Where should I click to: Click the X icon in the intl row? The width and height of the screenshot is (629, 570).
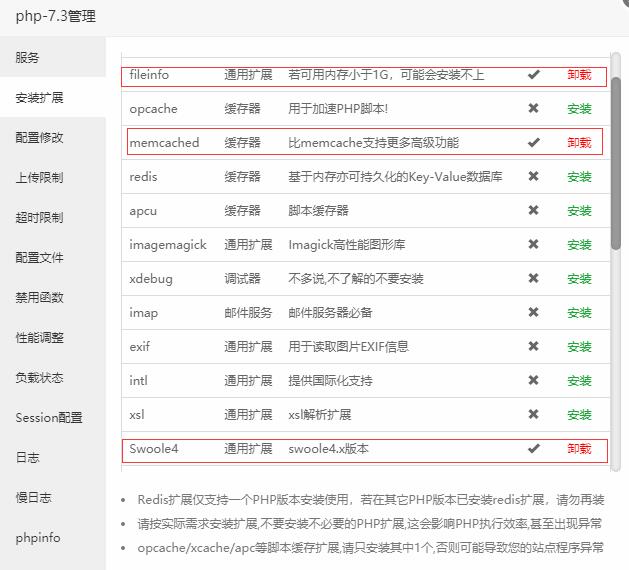[x=534, y=381]
